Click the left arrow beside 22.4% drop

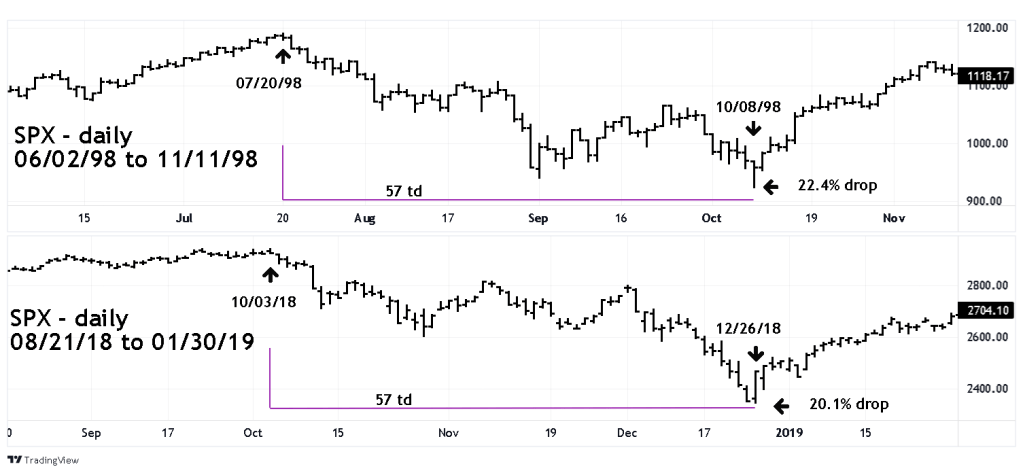click(x=769, y=186)
